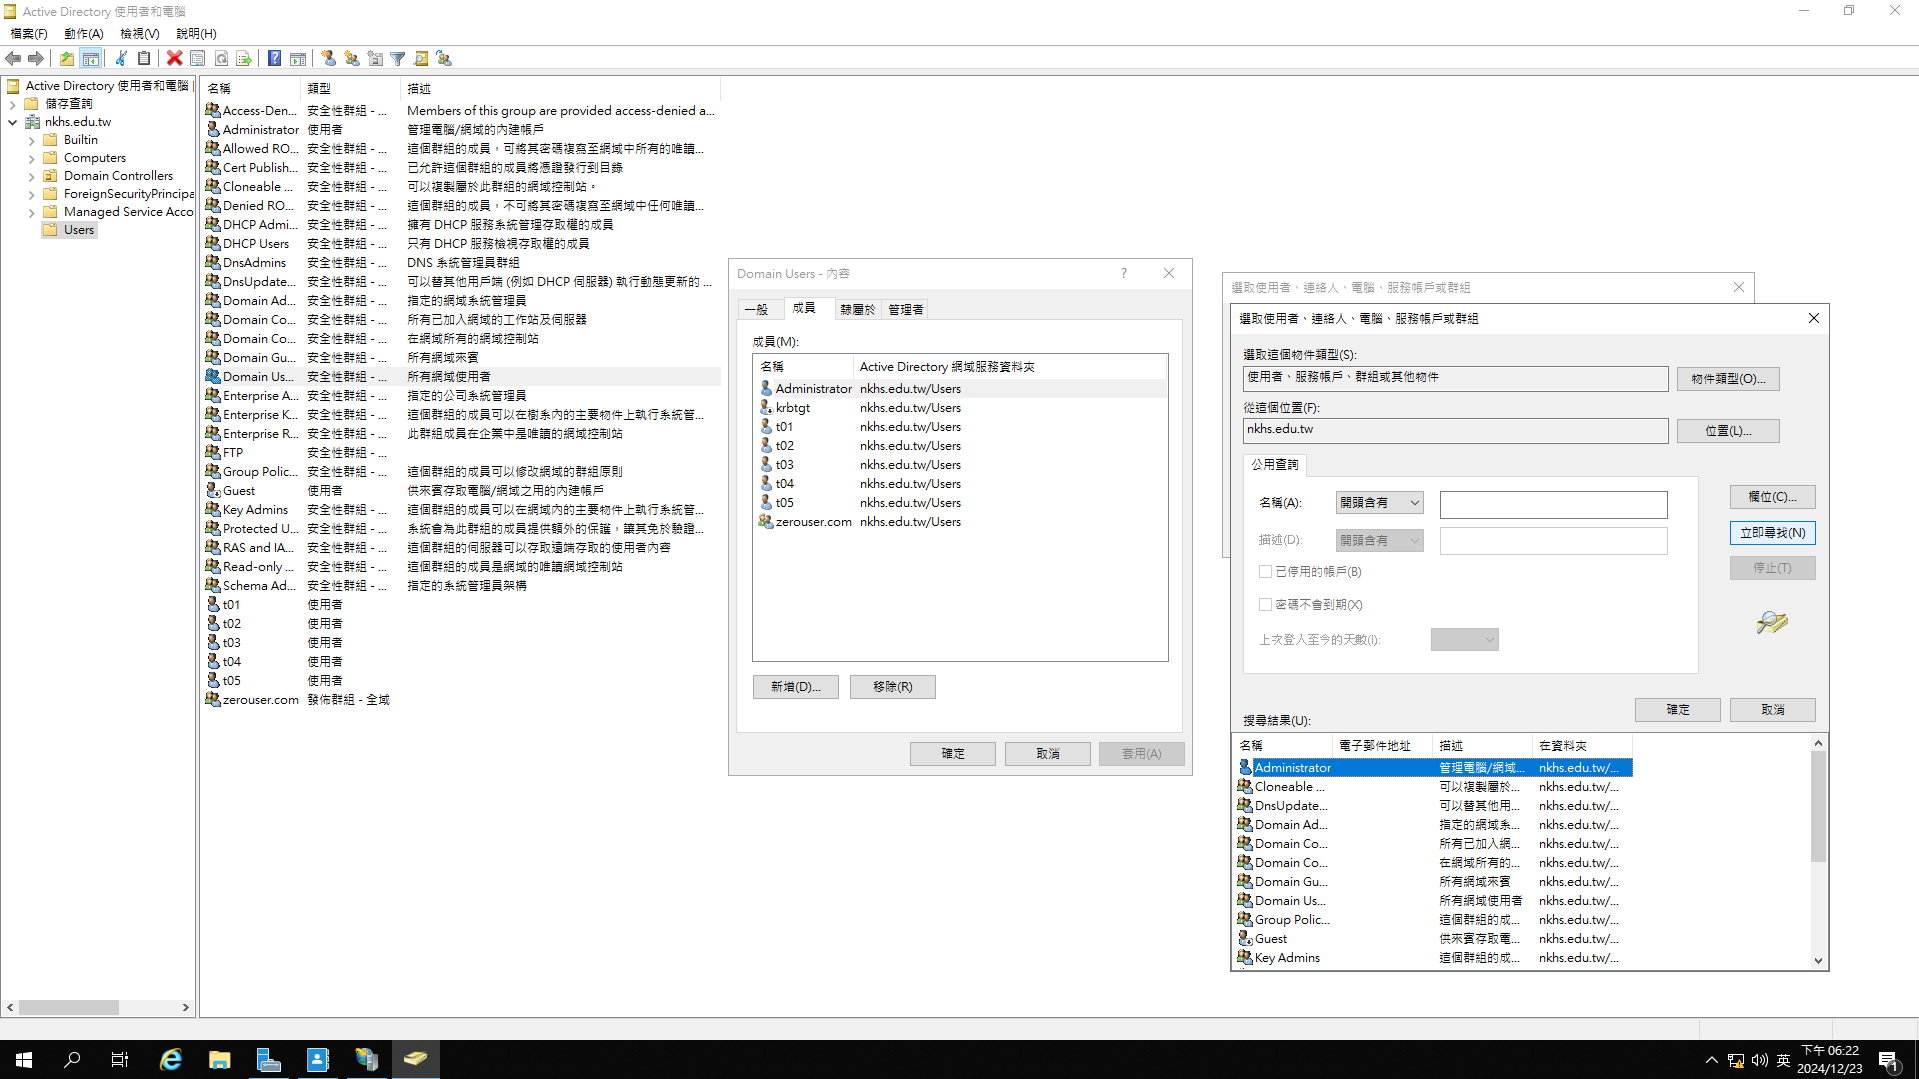1919x1079 pixels.
Task: Click 新增(D)... in Domain Users dialog
Action: [x=795, y=687]
